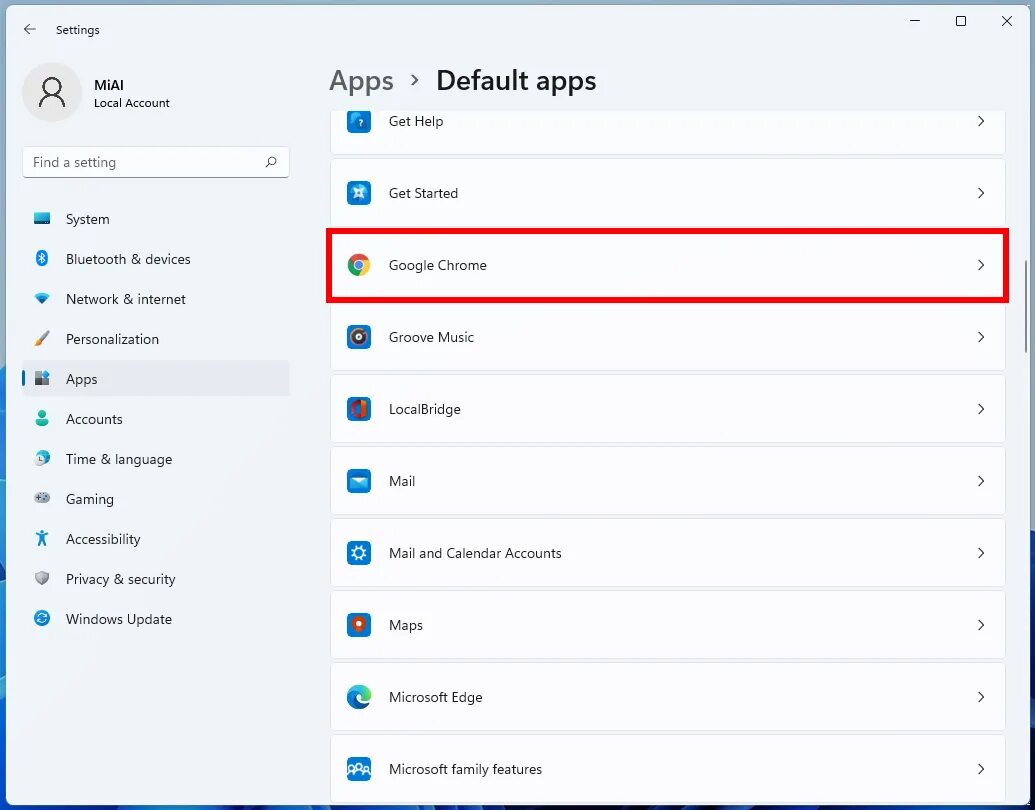1035x810 pixels.
Task: Click the LocalBridge Office icon
Action: click(358, 409)
